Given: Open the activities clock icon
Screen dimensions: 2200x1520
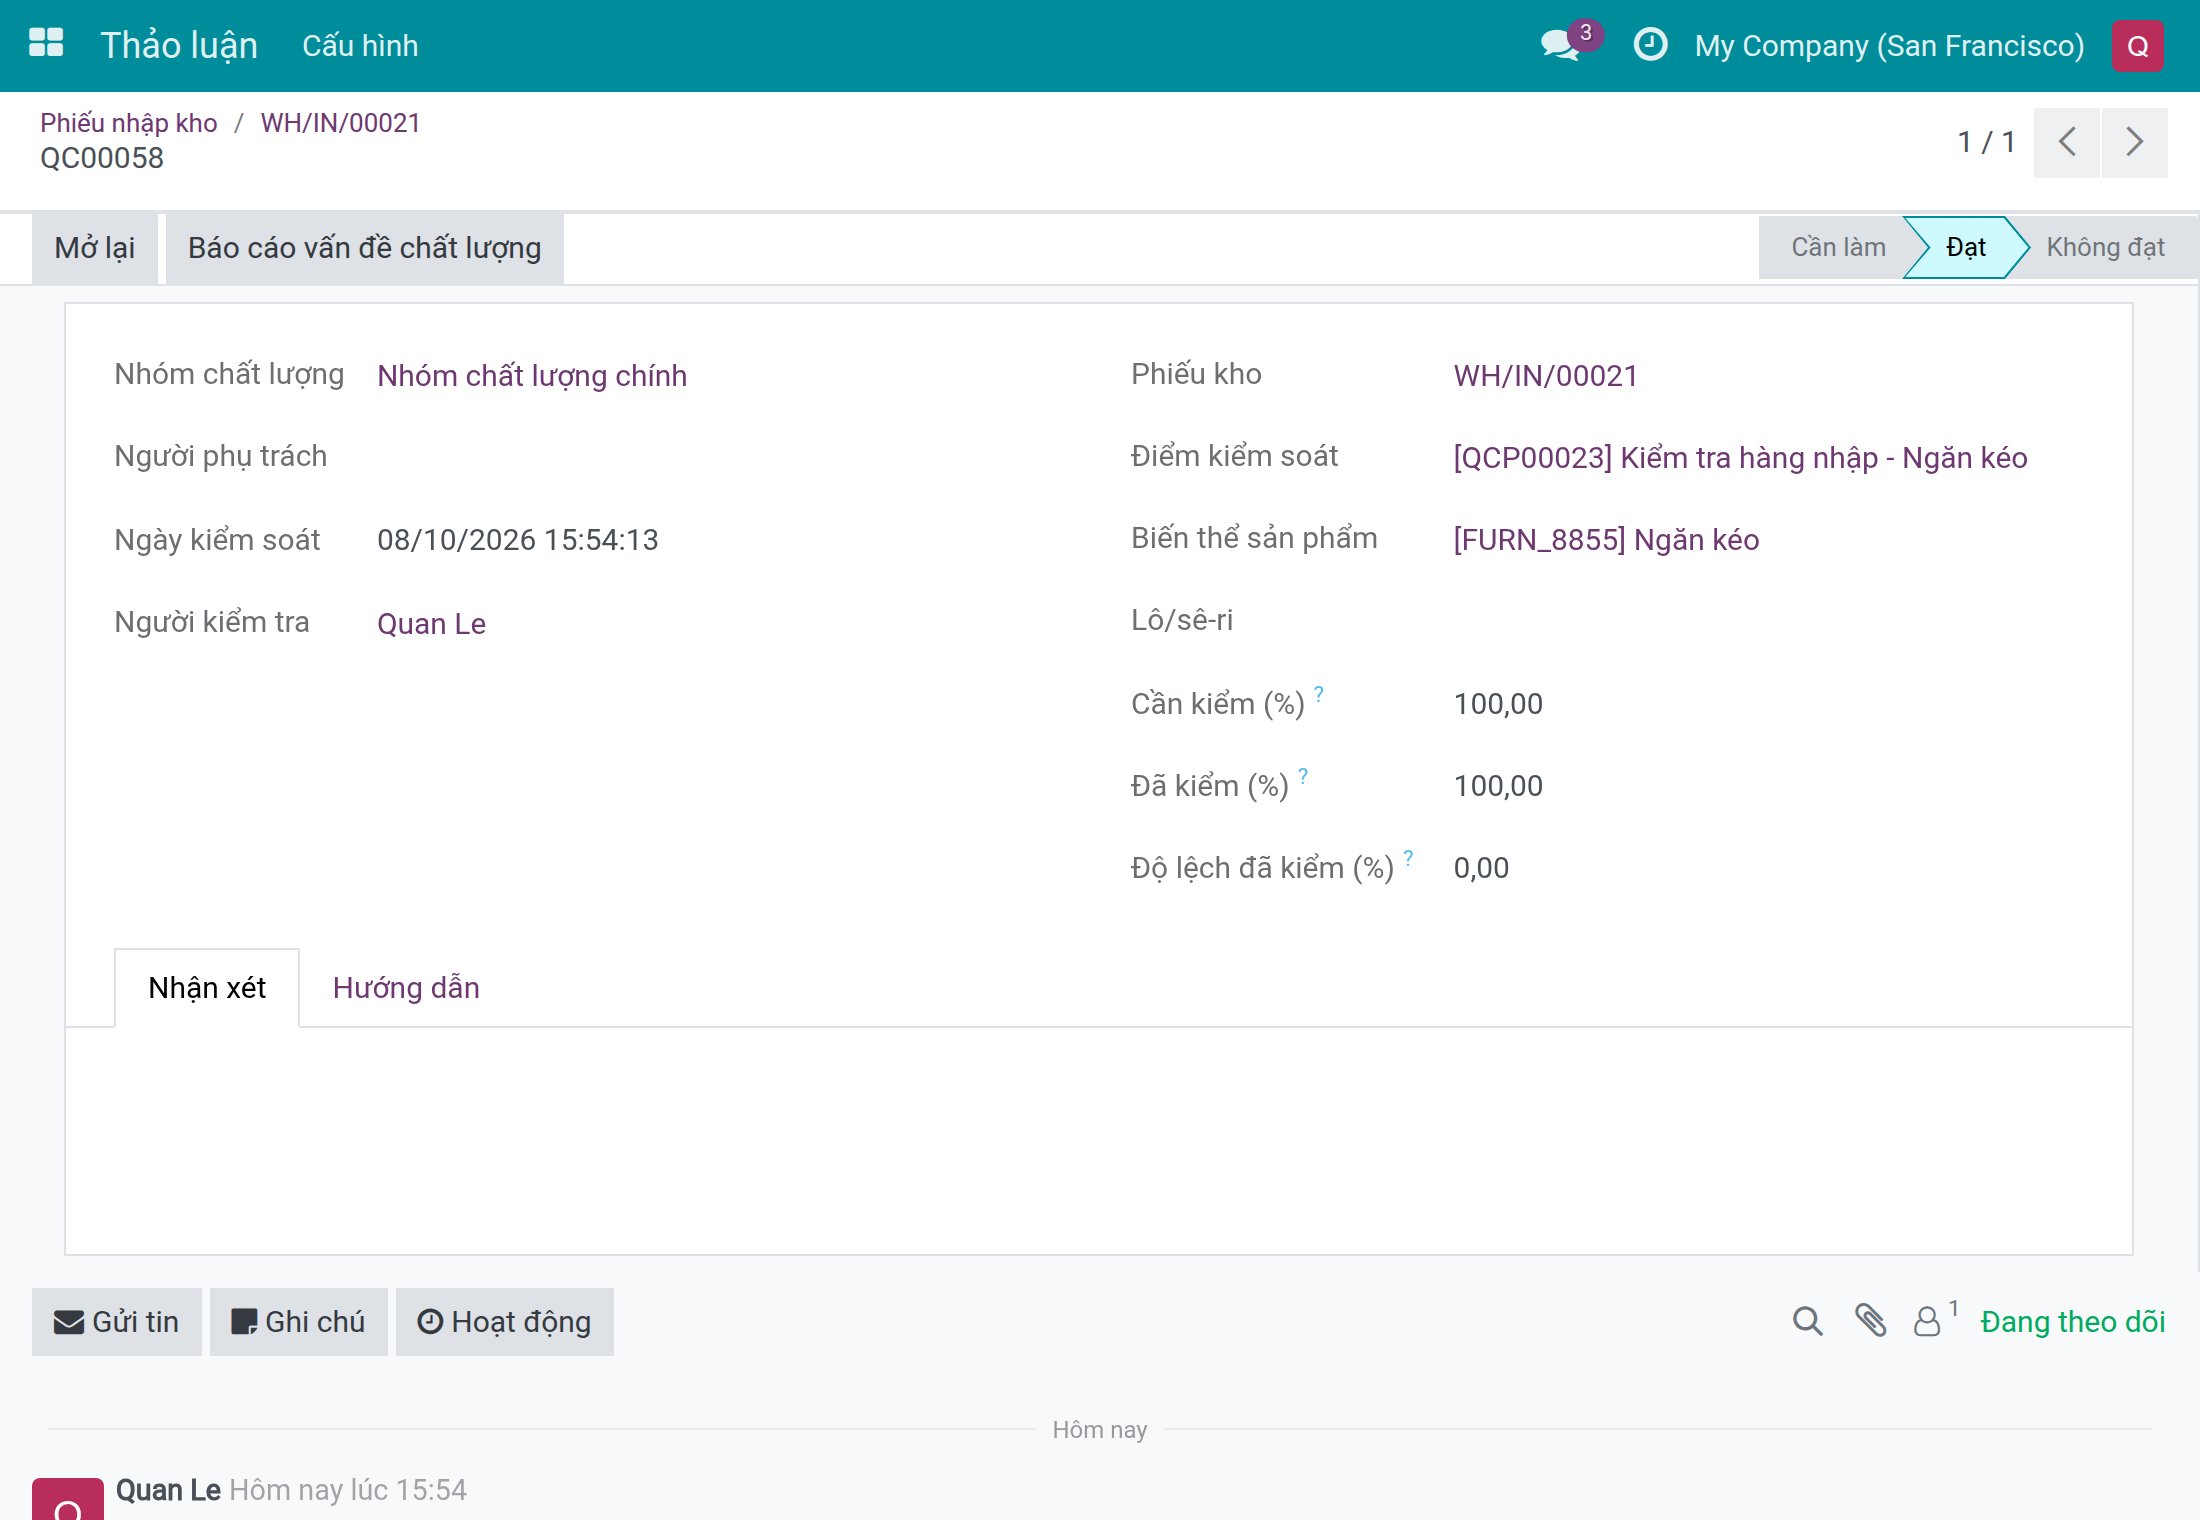Looking at the screenshot, I should click(x=1650, y=44).
